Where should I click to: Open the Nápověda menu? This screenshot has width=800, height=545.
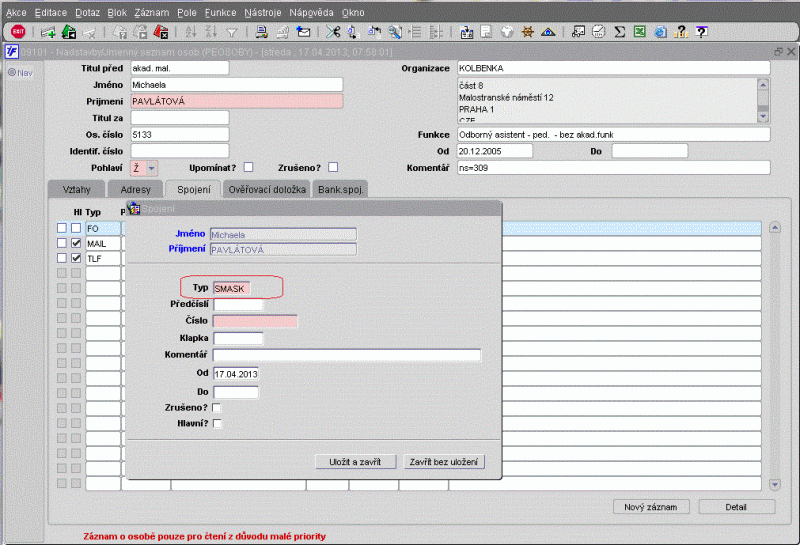point(311,13)
